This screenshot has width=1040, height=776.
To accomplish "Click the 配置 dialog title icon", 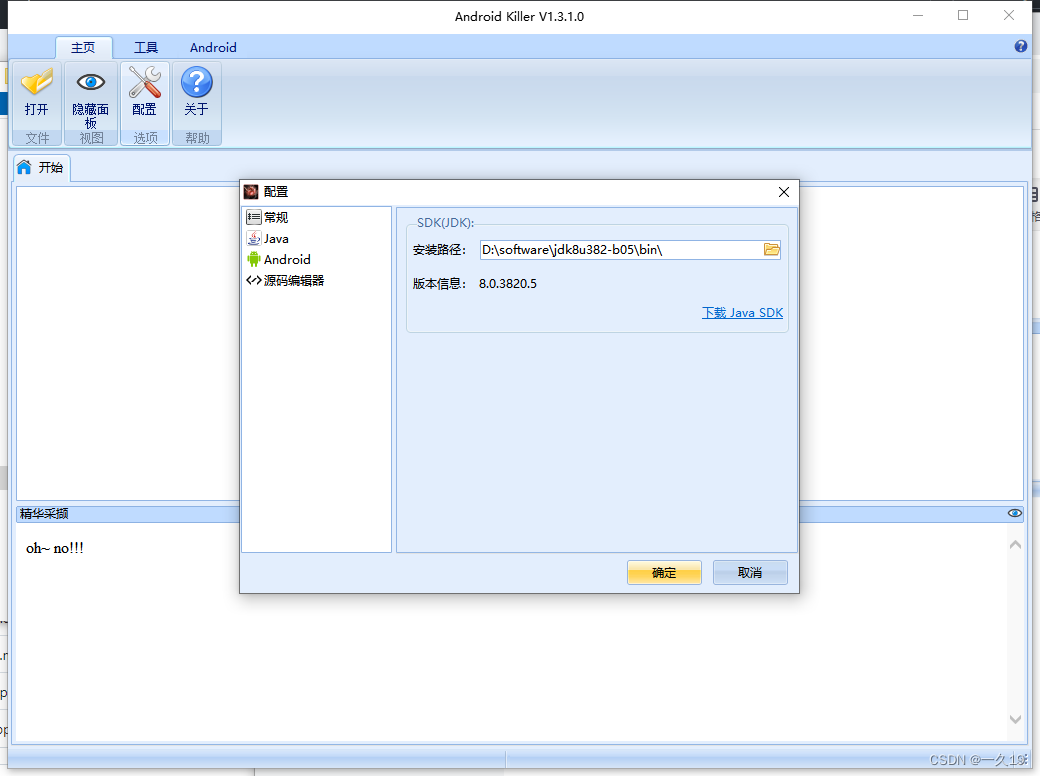I will coord(251,192).
